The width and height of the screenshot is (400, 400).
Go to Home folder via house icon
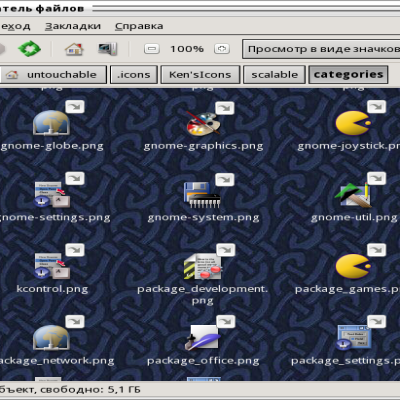pos(74,49)
